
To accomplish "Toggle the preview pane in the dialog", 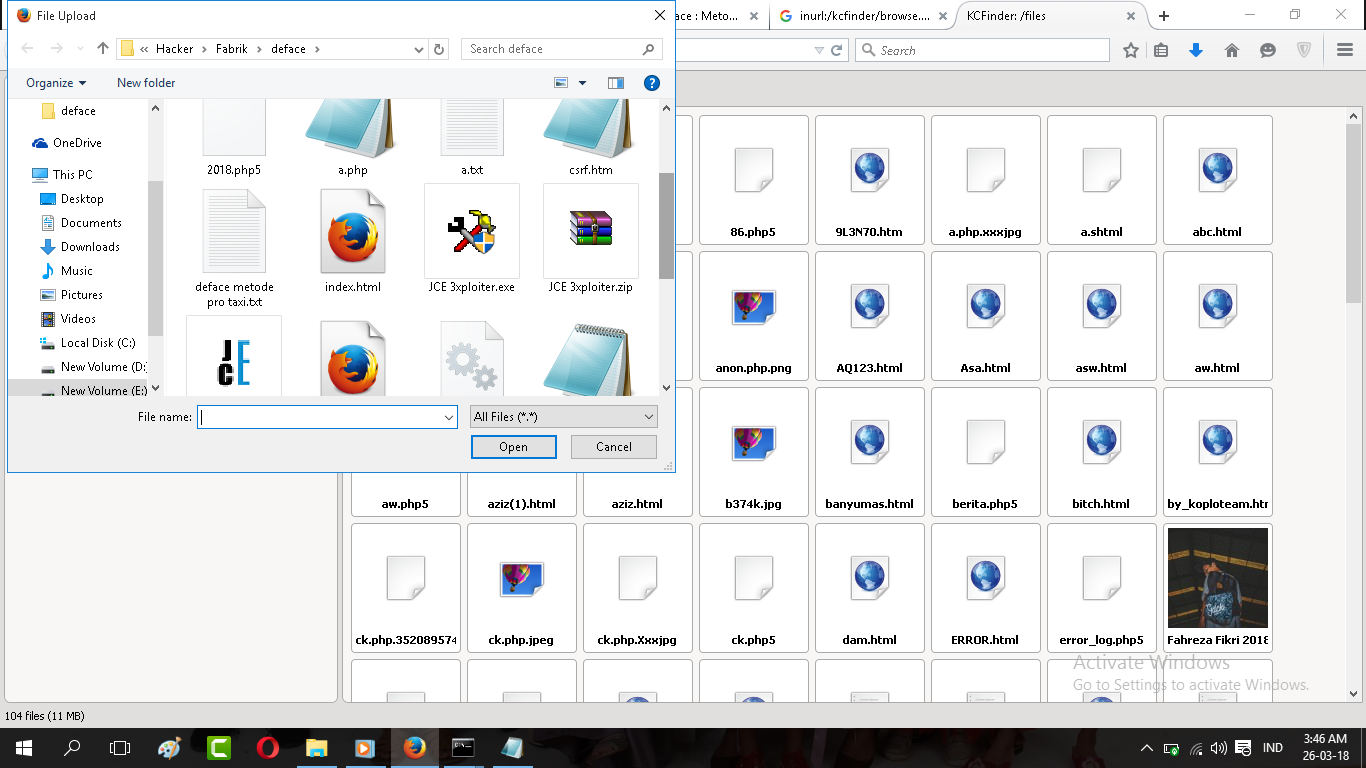I will [616, 82].
